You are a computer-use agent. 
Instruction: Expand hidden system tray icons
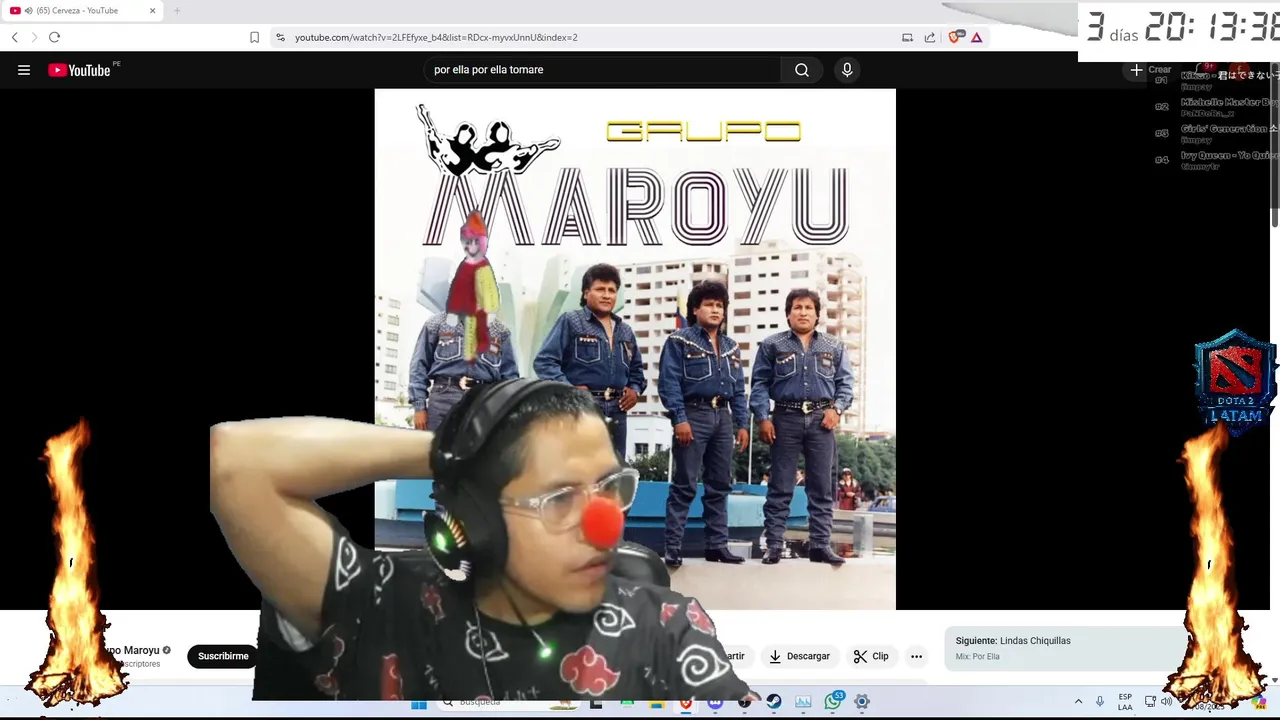pos(1078,702)
